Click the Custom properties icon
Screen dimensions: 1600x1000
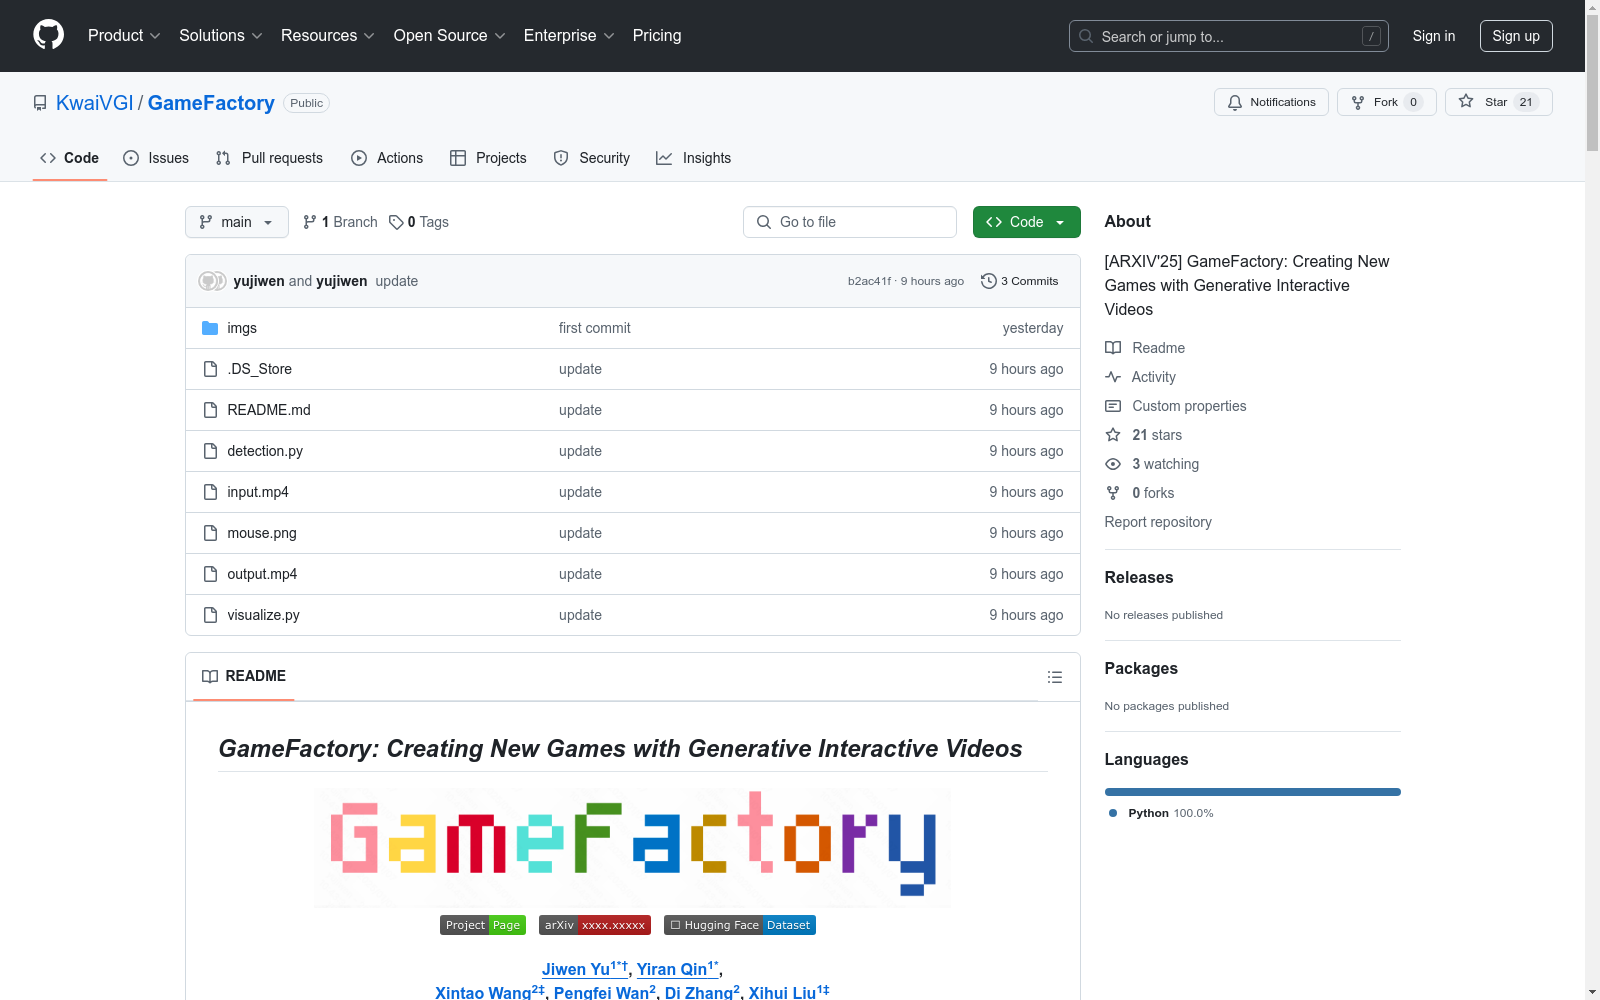point(1113,406)
